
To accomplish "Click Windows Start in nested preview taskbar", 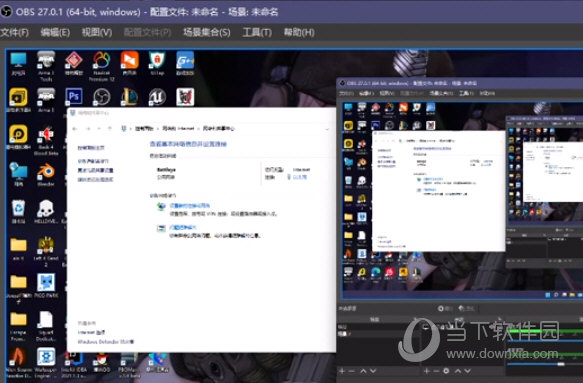I will (548, 295).
